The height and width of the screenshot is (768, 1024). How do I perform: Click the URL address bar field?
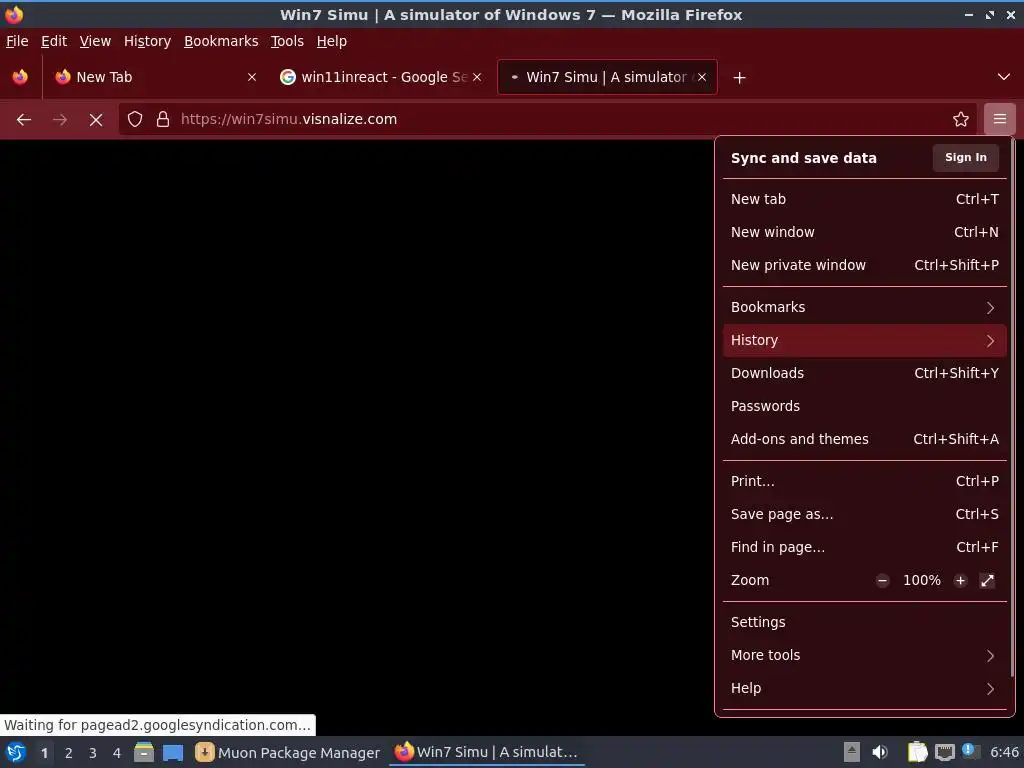tap(547, 120)
